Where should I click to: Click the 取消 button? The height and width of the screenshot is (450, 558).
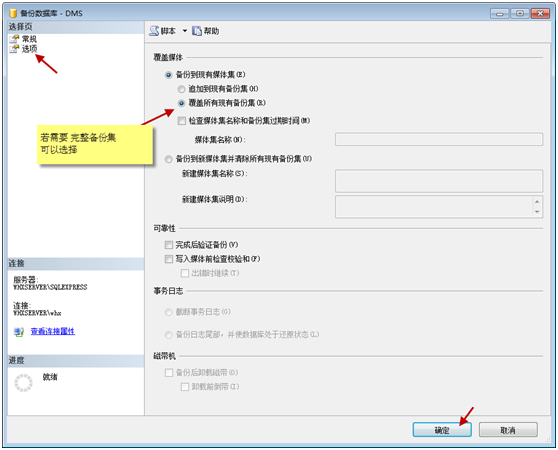click(x=508, y=430)
